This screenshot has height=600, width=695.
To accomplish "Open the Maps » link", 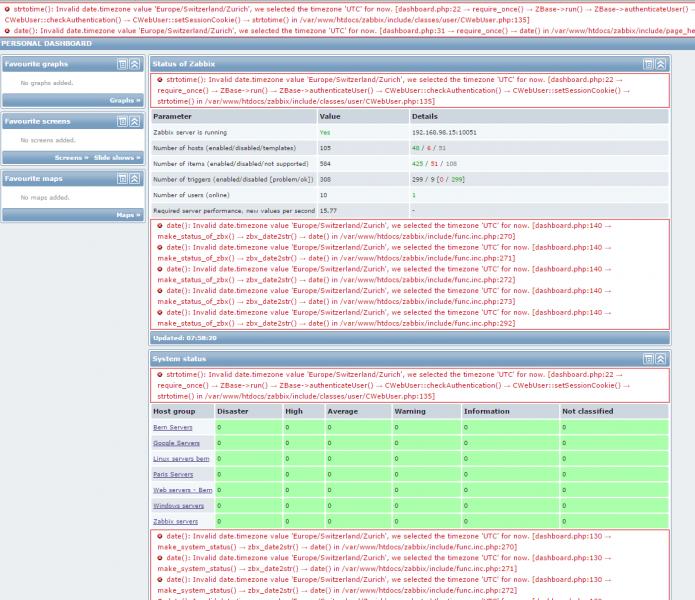I will (129, 215).
